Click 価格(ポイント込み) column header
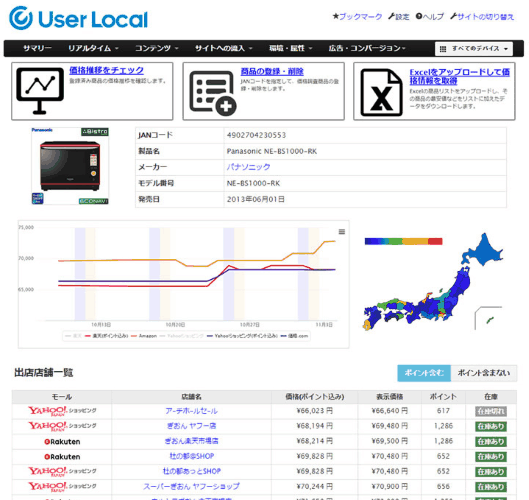529x500 pixels. click(x=315, y=397)
